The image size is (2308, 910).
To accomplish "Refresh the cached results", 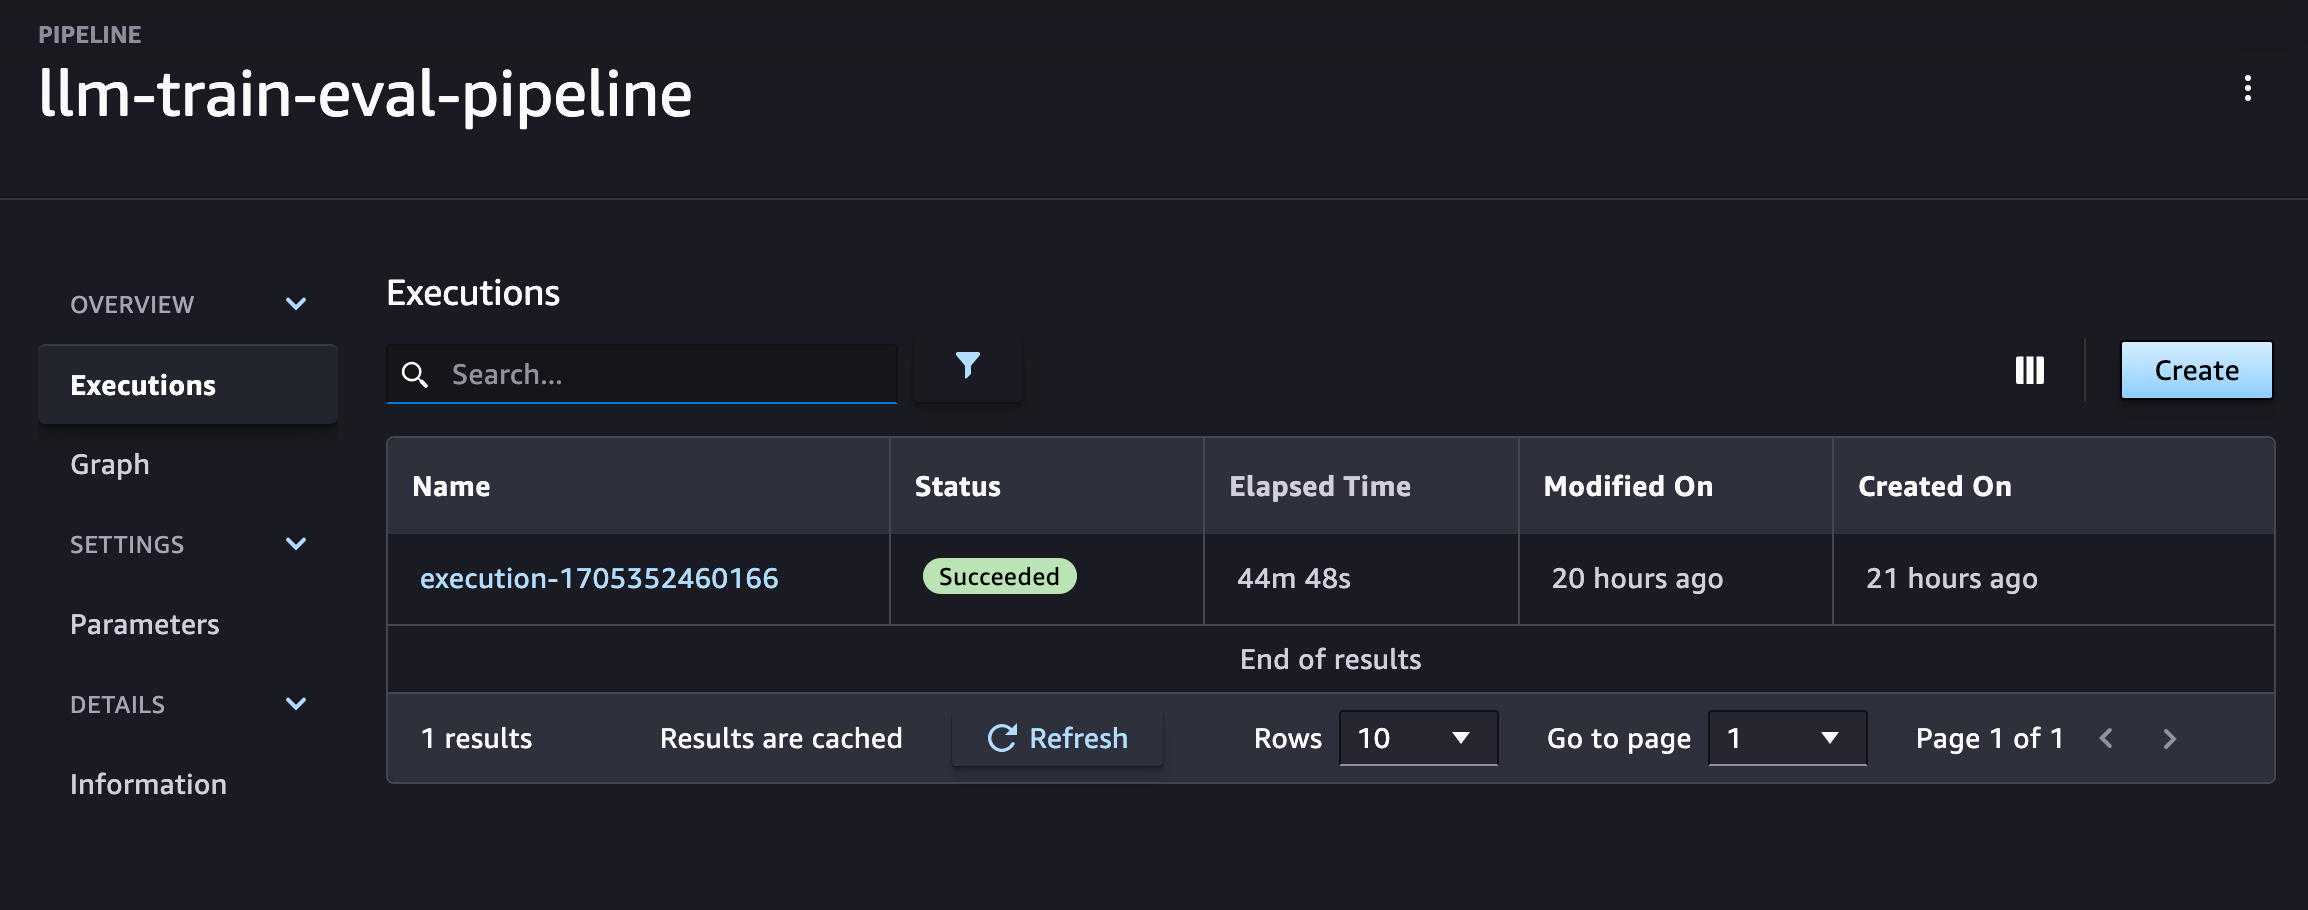I will click(1057, 739).
